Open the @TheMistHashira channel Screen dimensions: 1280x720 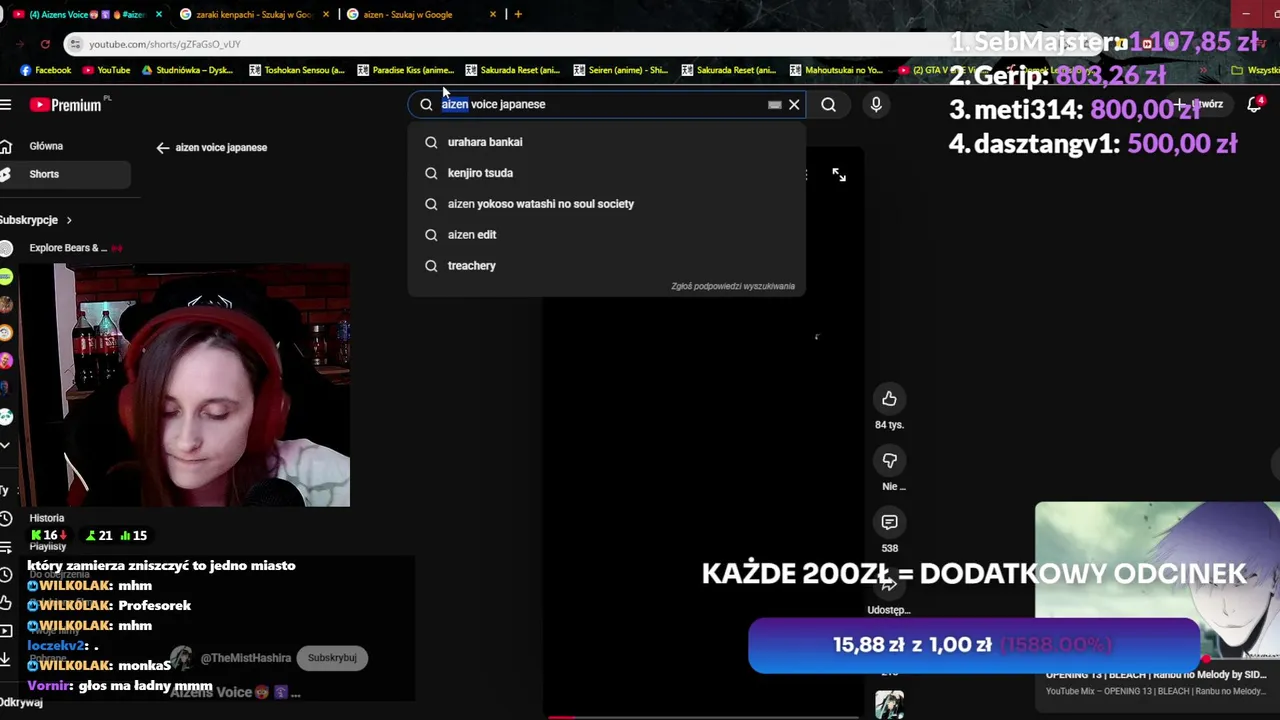point(246,658)
